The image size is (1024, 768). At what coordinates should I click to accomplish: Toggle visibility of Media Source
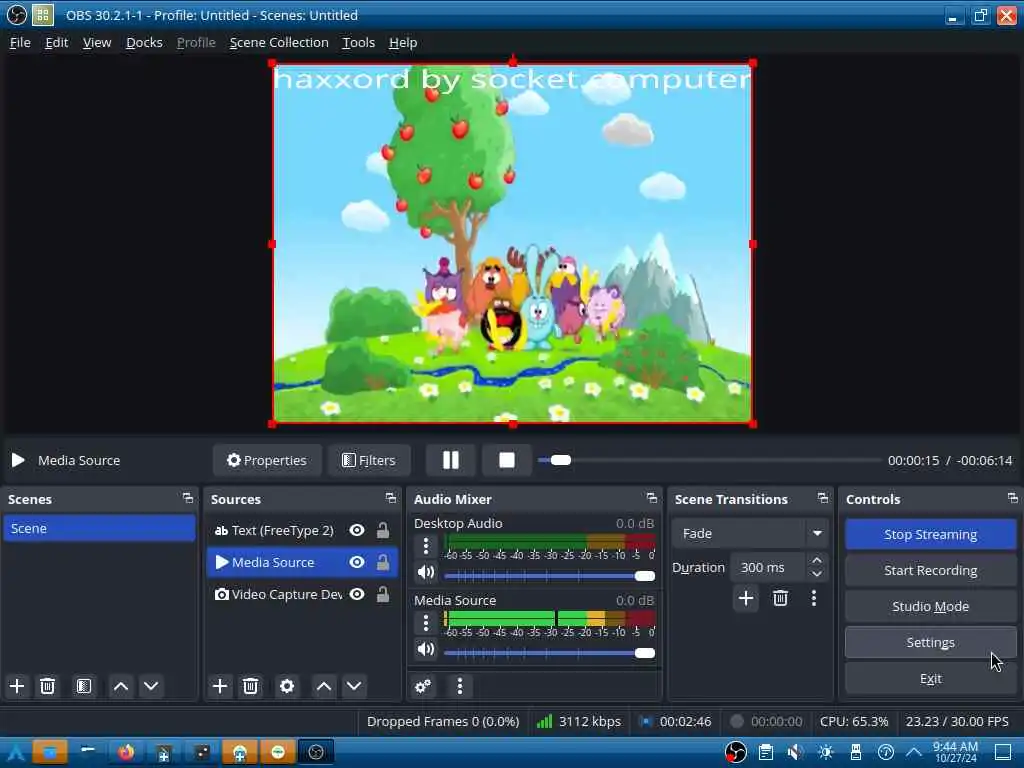[357, 562]
